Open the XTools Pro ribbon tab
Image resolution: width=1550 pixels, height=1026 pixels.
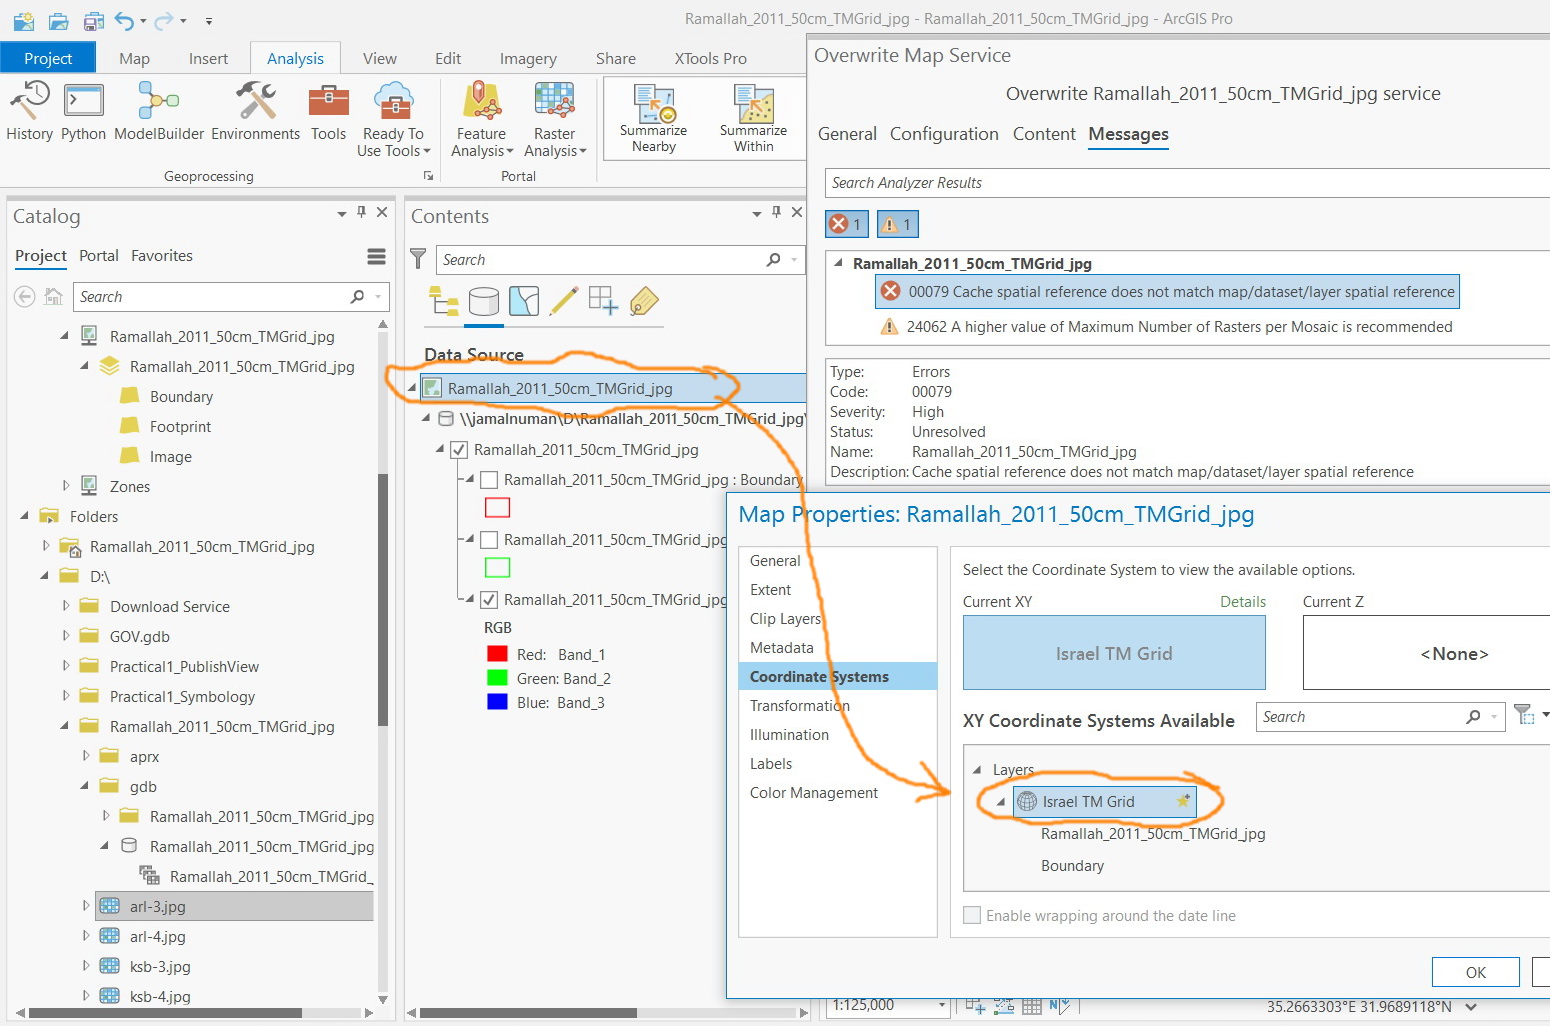(710, 59)
